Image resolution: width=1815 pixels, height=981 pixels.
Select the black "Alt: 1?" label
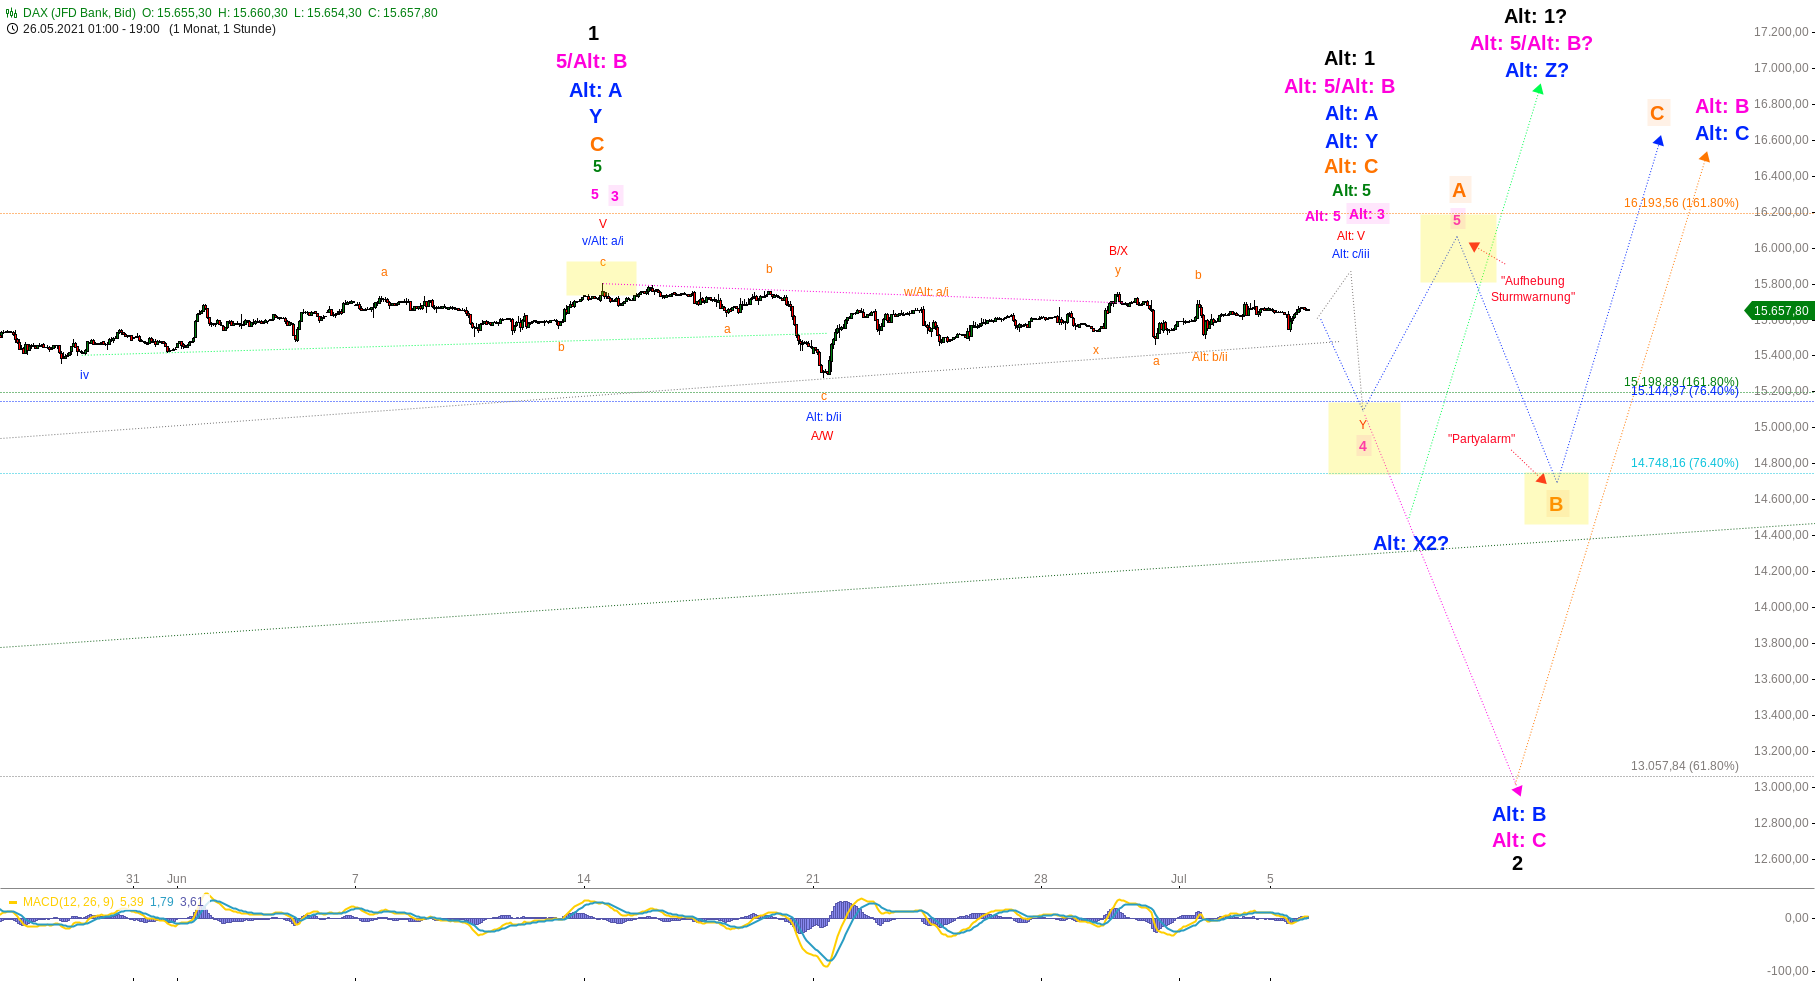pyautogui.click(x=1535, y=16)
